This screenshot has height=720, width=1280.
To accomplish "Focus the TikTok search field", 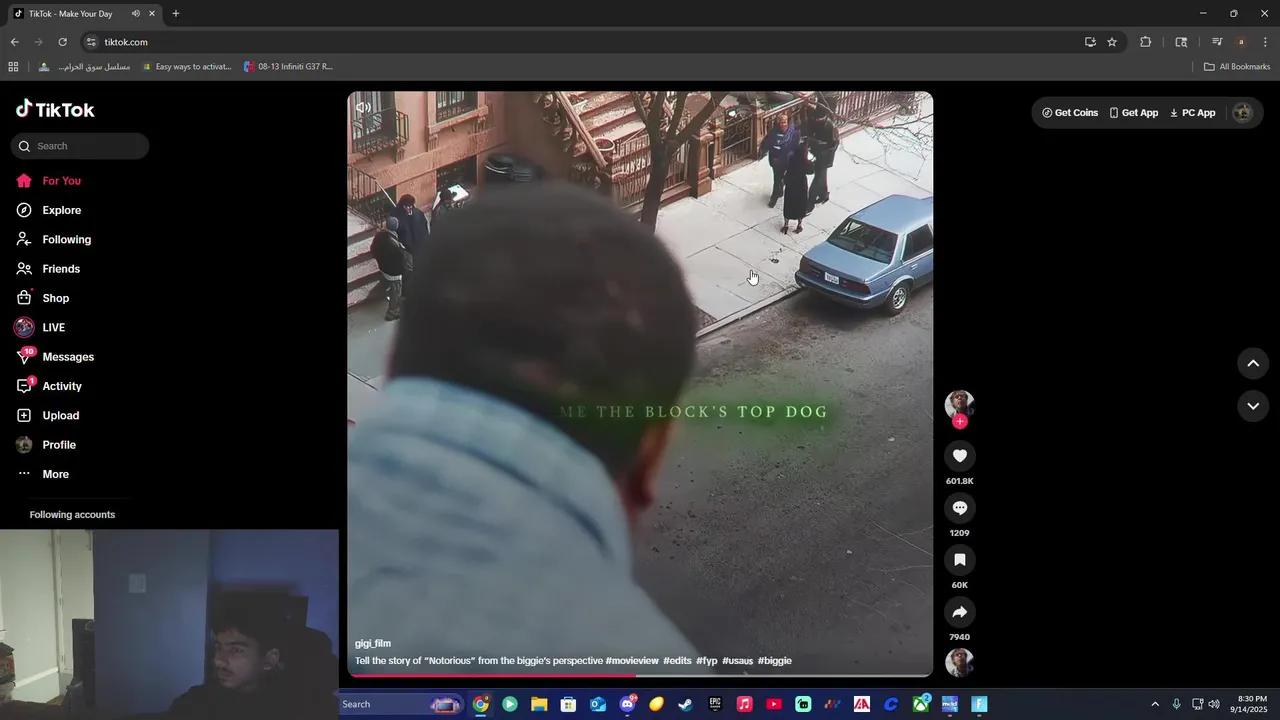I will click(80, 146).
